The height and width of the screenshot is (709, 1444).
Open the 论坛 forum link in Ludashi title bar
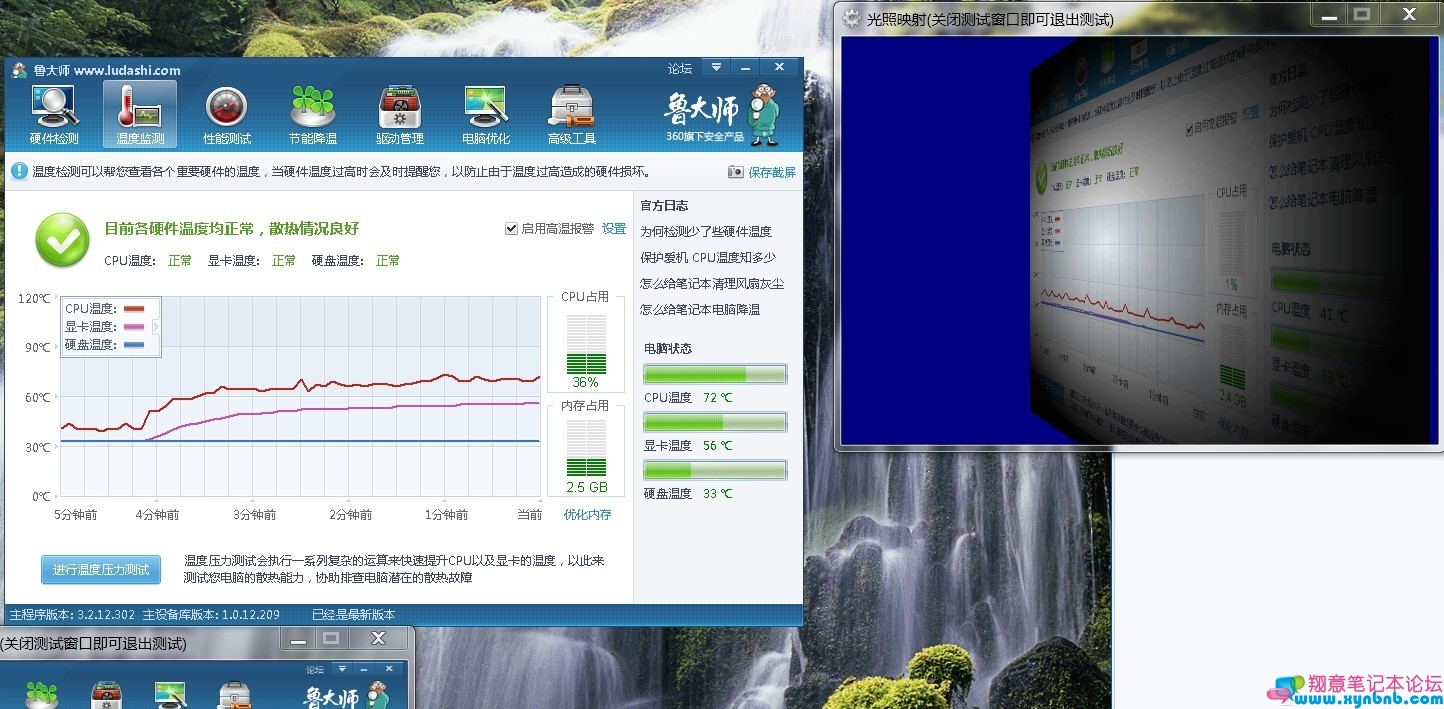point(680,69)
